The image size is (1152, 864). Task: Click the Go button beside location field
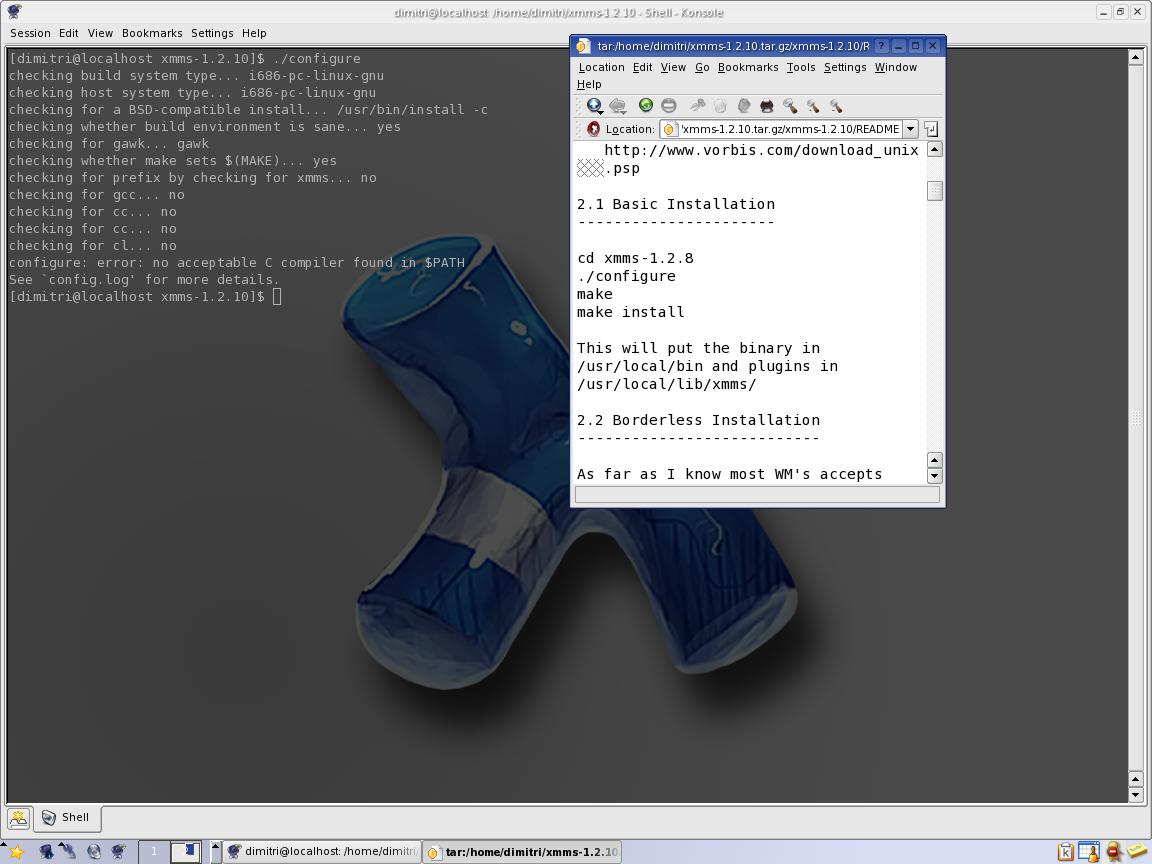tap(931, 129)
